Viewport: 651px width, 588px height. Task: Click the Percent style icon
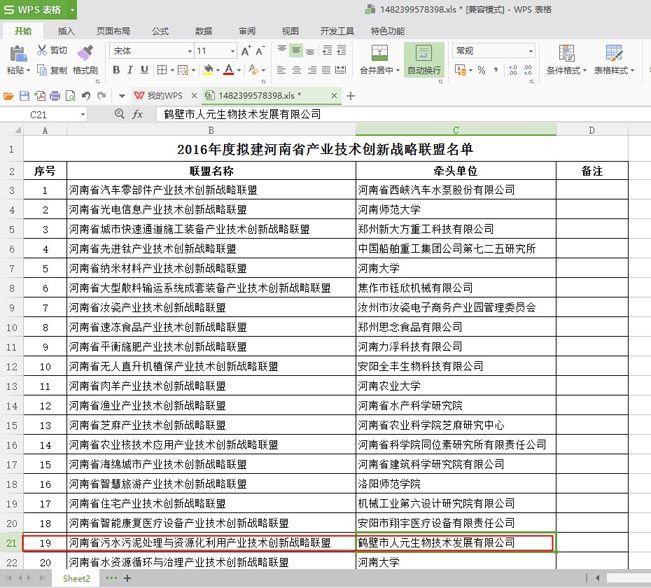click(x=481, y=71)
